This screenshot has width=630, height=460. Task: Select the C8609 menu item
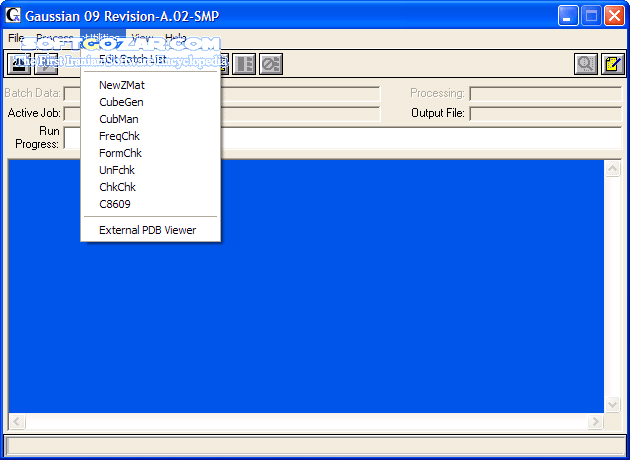tap(151, 204)
